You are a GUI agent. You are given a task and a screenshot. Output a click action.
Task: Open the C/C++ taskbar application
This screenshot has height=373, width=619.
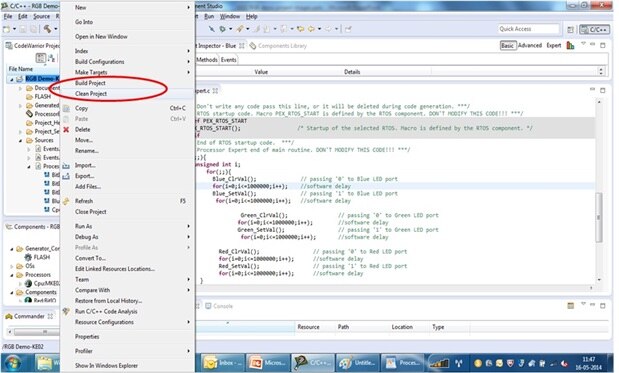pyautogui.click(x=312, y=362)
